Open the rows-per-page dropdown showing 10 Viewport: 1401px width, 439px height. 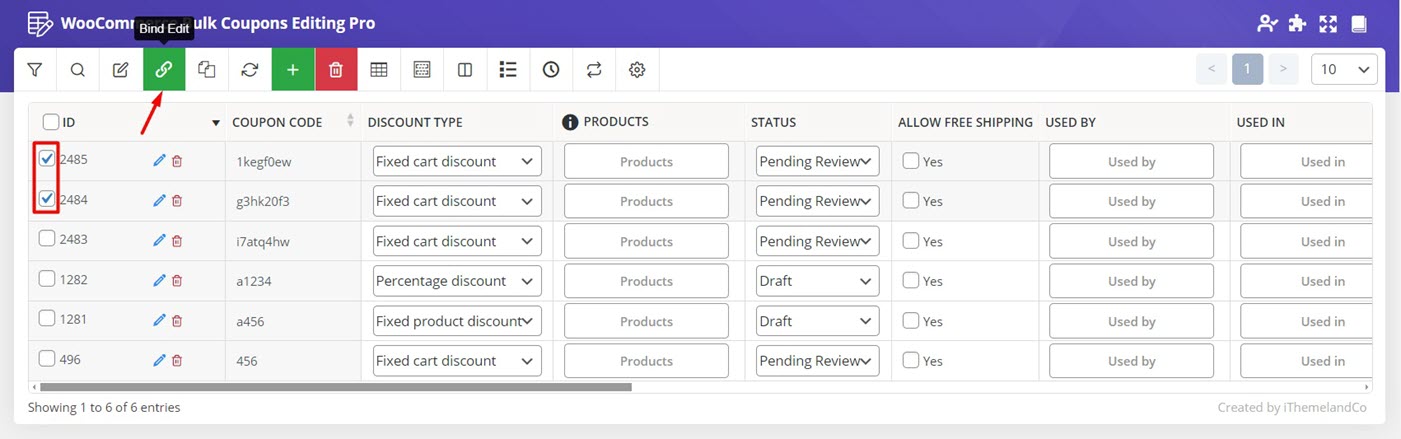pos(1344,70)
